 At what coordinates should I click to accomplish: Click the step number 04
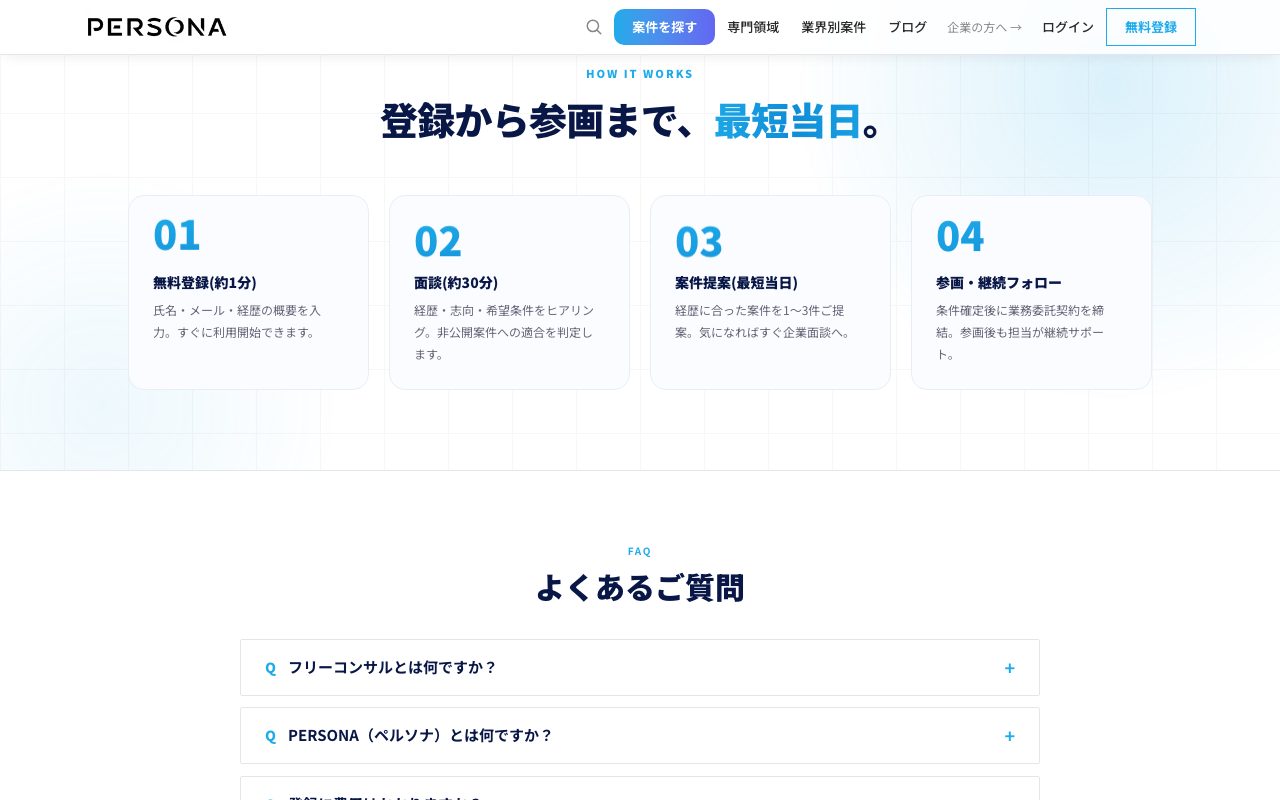[960, 235]
